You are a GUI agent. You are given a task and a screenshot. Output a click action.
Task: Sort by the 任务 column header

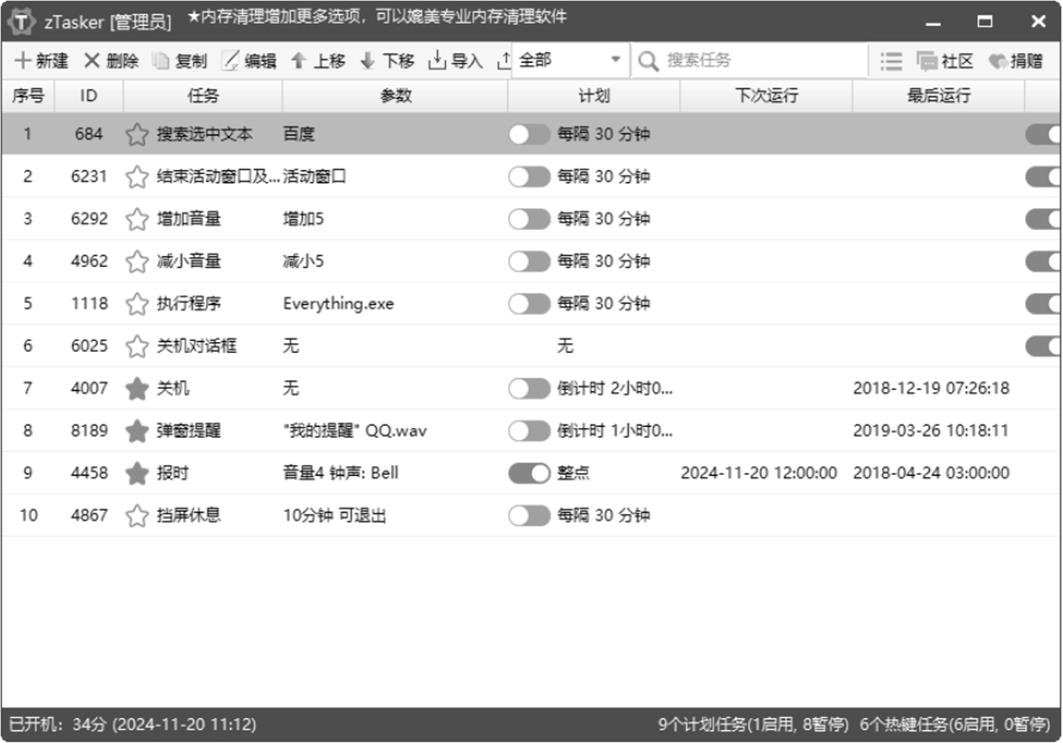tap(203, 96)
